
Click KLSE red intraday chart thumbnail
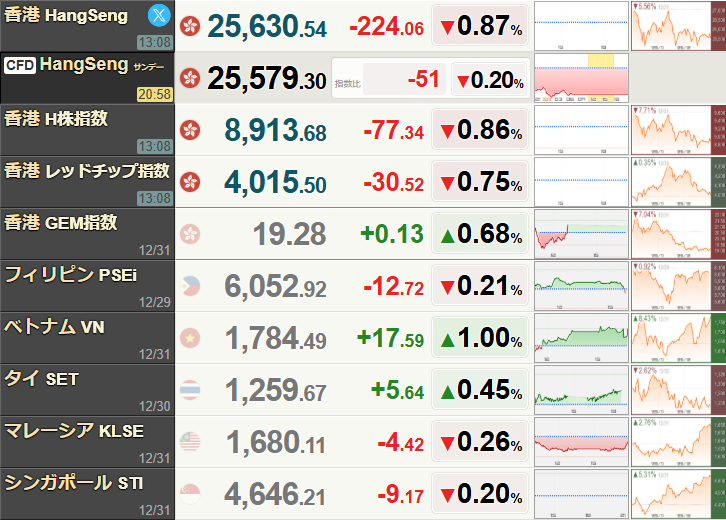tap(582, 442)
